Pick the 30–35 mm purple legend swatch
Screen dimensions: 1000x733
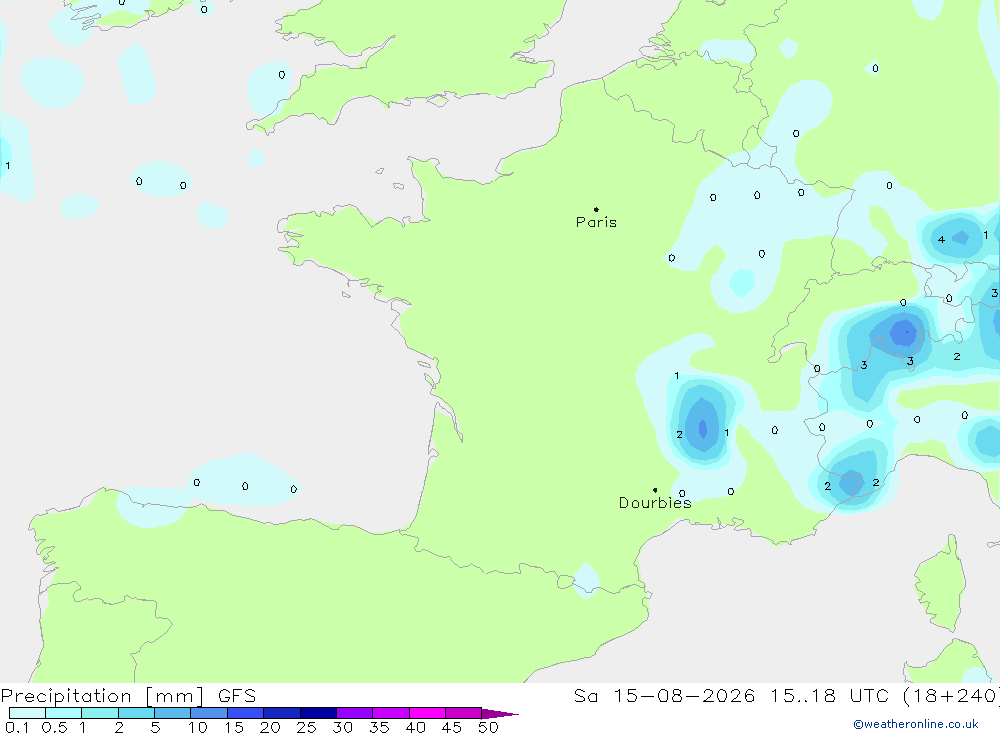click(355, 713)
